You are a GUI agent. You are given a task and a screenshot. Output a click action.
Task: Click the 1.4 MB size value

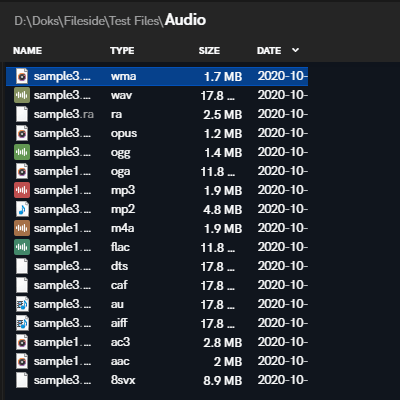tap(223, 153)
